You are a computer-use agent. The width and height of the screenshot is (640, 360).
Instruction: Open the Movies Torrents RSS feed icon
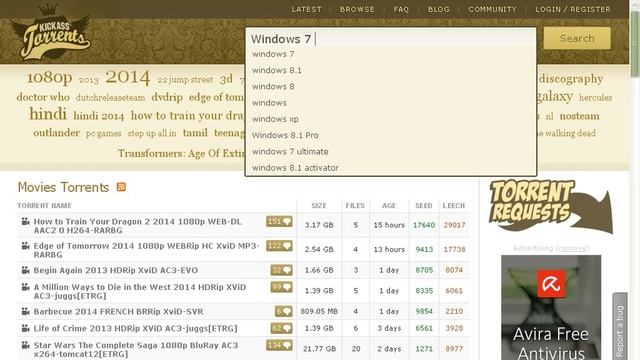(x=121, y=187)
